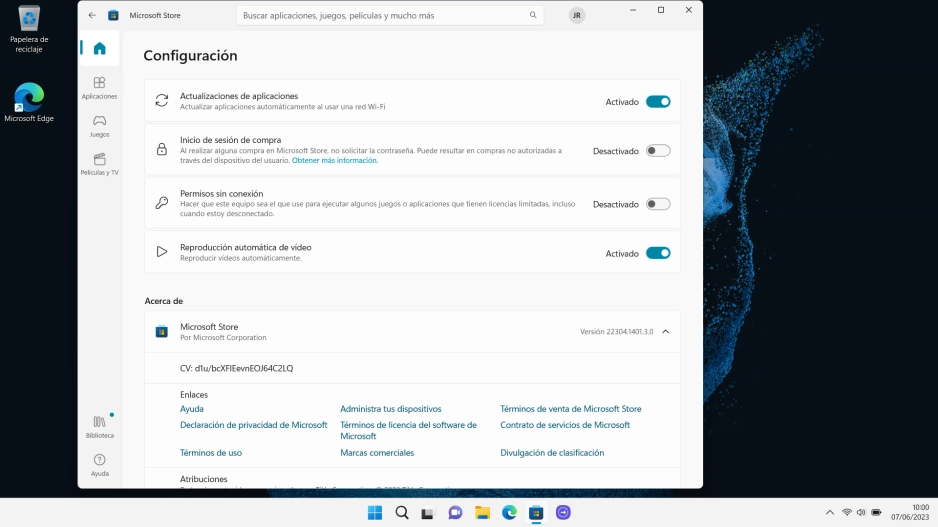938x527 pixels.
Task: Open the Divulgación de clasificación link
Action: coord(552,453)
